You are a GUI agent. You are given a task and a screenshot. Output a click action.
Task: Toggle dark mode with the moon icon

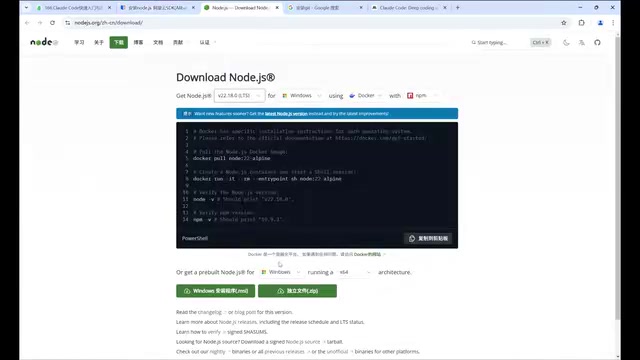tap(566, 42)
